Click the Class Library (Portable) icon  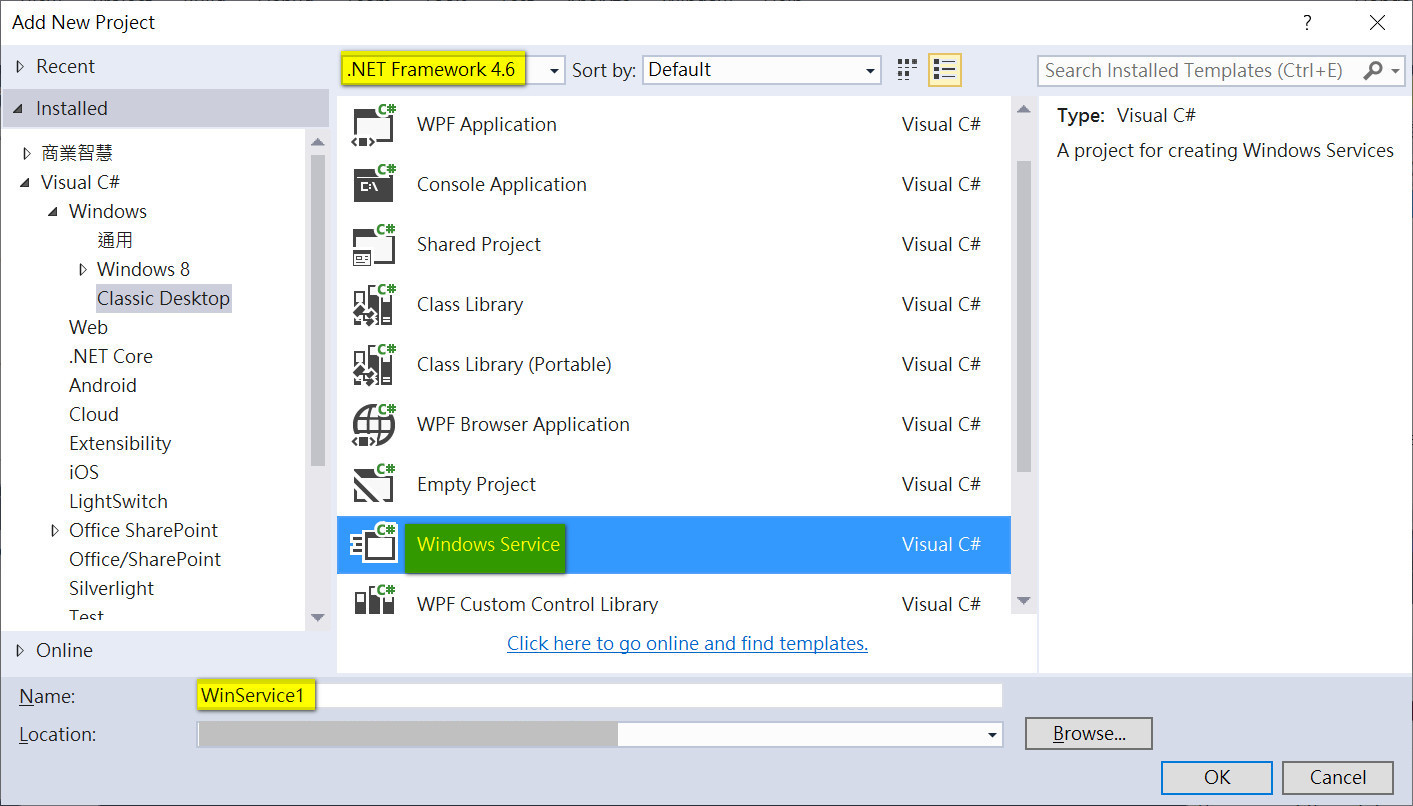coord(374,365)
